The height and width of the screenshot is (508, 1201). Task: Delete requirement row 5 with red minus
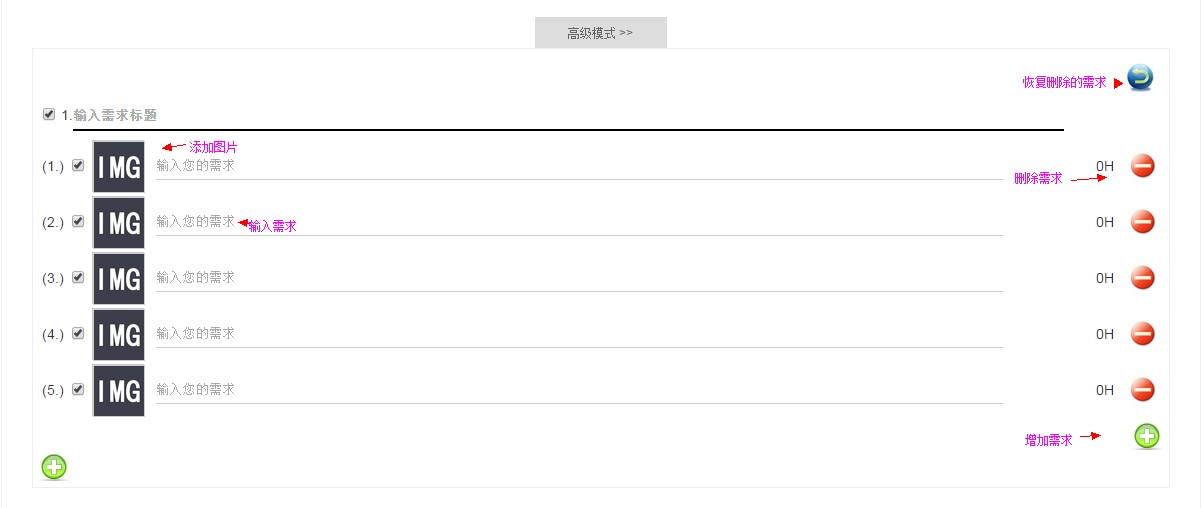[1142, 390]
